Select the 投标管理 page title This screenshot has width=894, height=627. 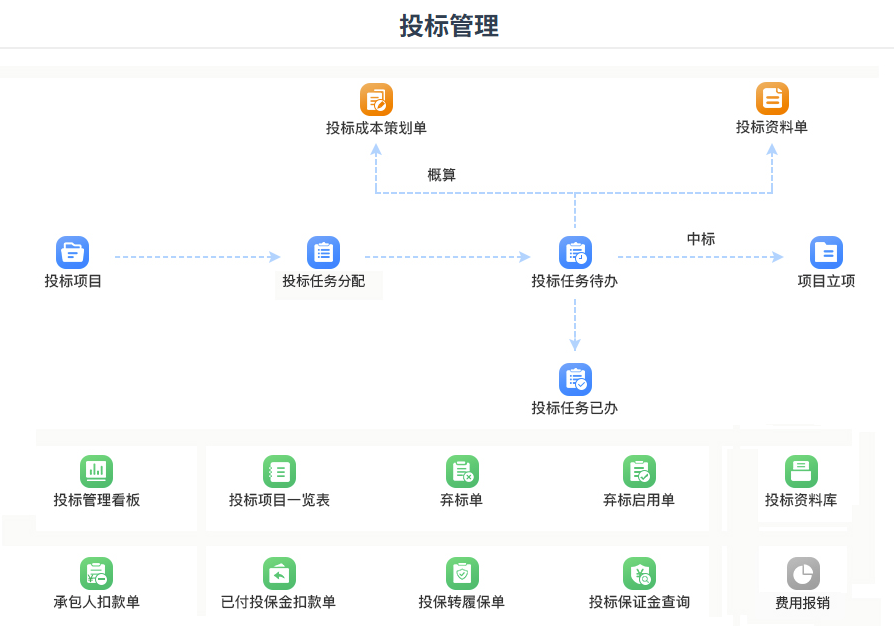click(447, 26)
